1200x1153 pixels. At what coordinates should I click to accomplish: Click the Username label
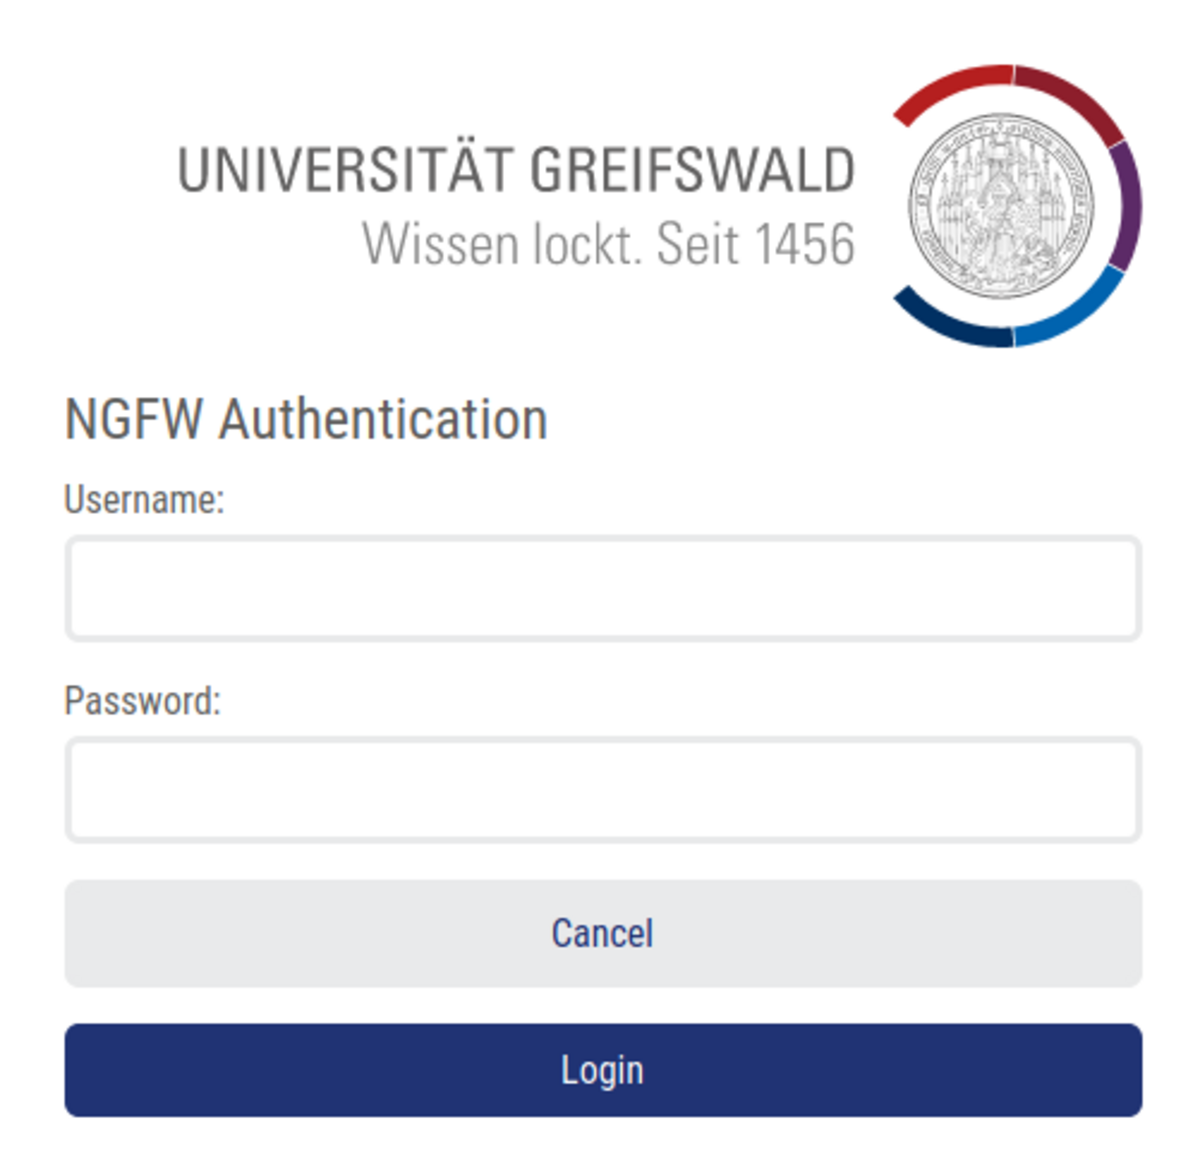point(144,499)
